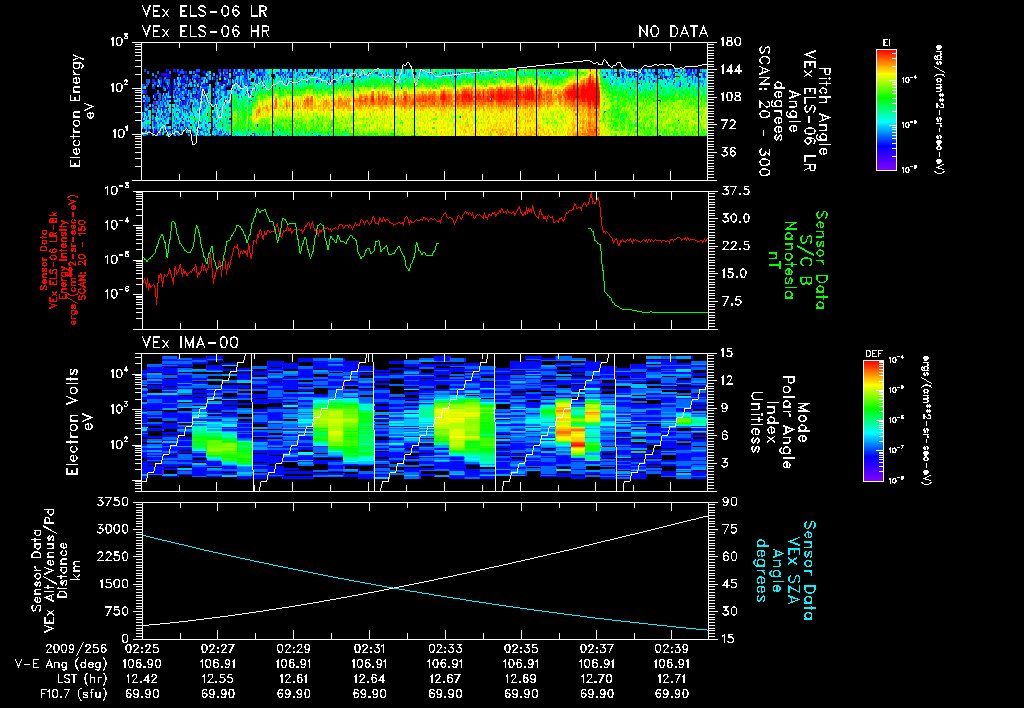Click the "NO DATA" label

673,31
